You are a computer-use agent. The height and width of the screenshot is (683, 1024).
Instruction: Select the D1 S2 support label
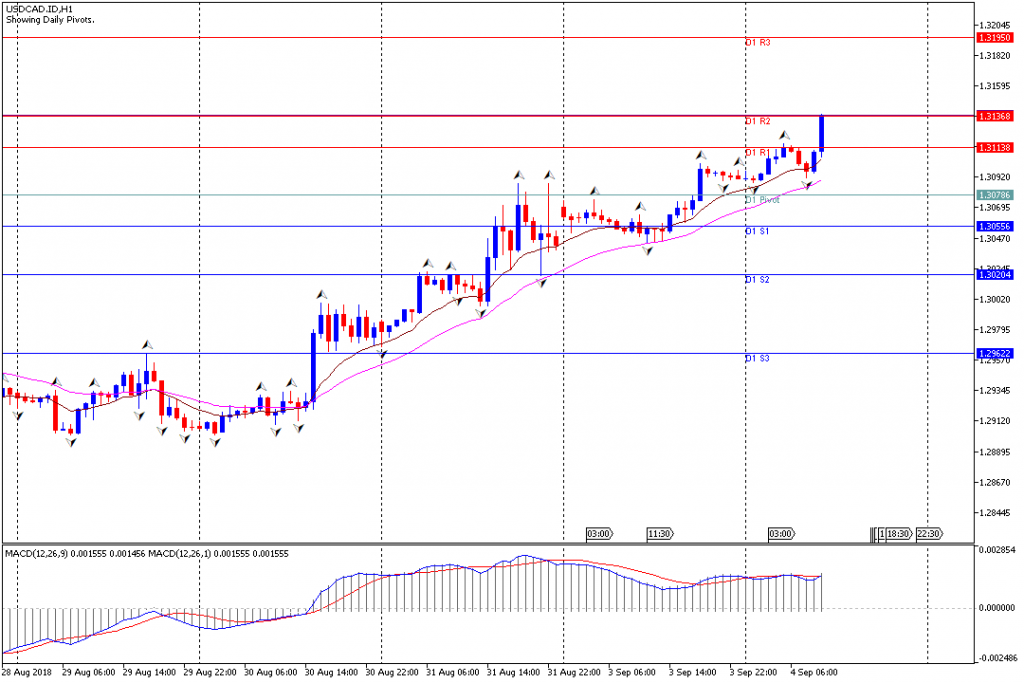point(757,280)
